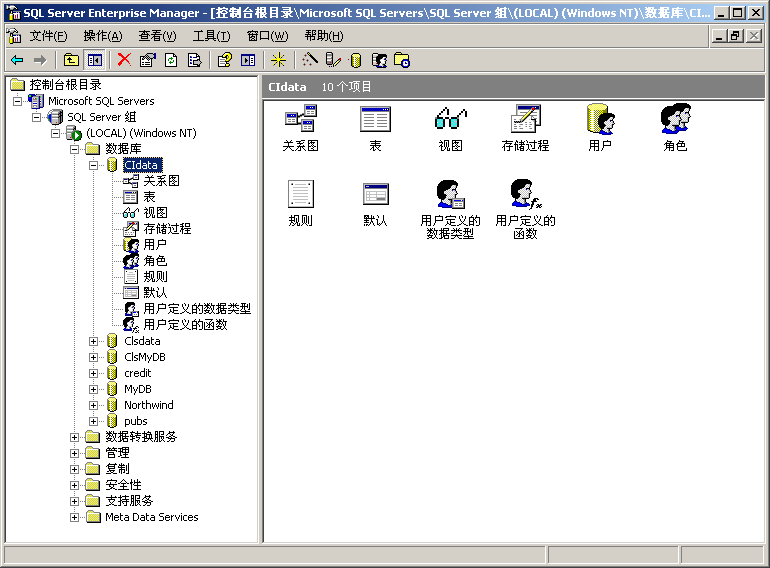Screen dimensions: 770x568
Task: Click the Back arrow toolbar button
Action: point(17,60)
